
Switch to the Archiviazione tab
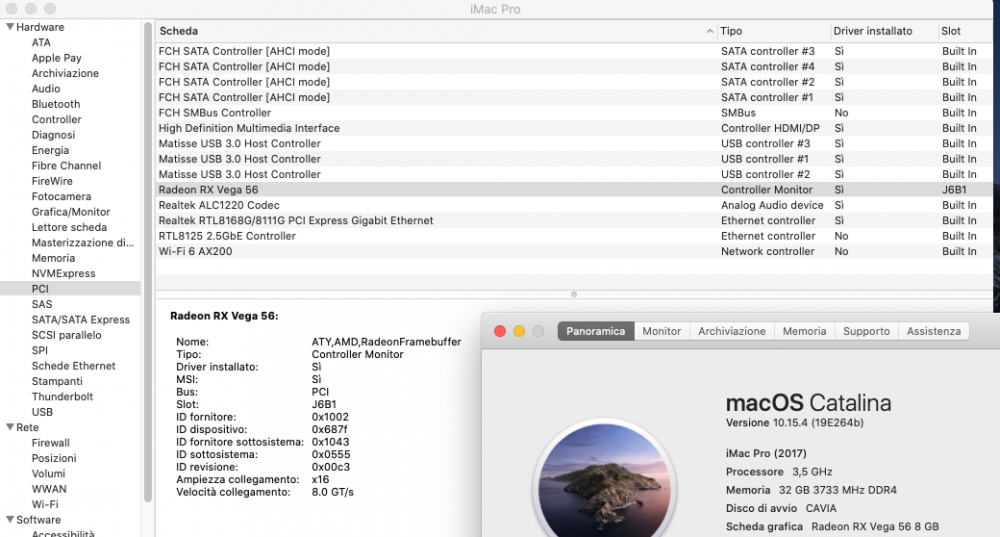(732, 331)
